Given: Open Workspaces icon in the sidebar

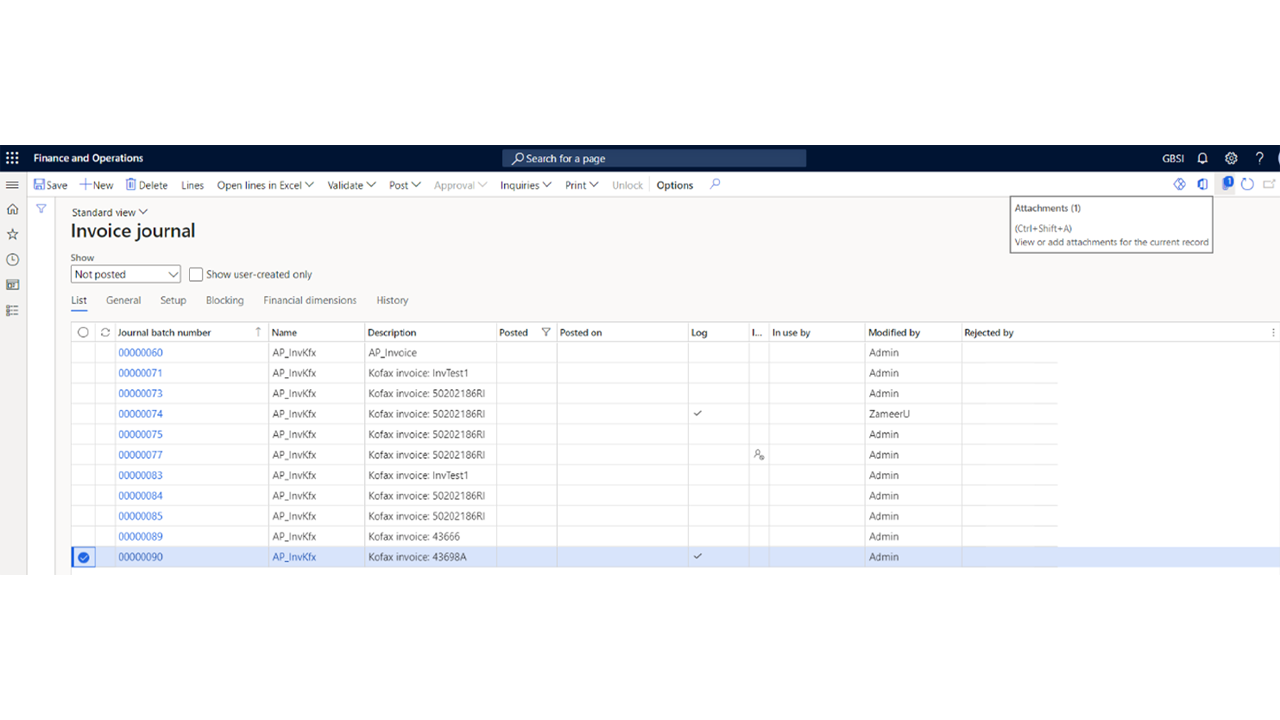Looking at the screenshot, I should (x=12, y=285).
